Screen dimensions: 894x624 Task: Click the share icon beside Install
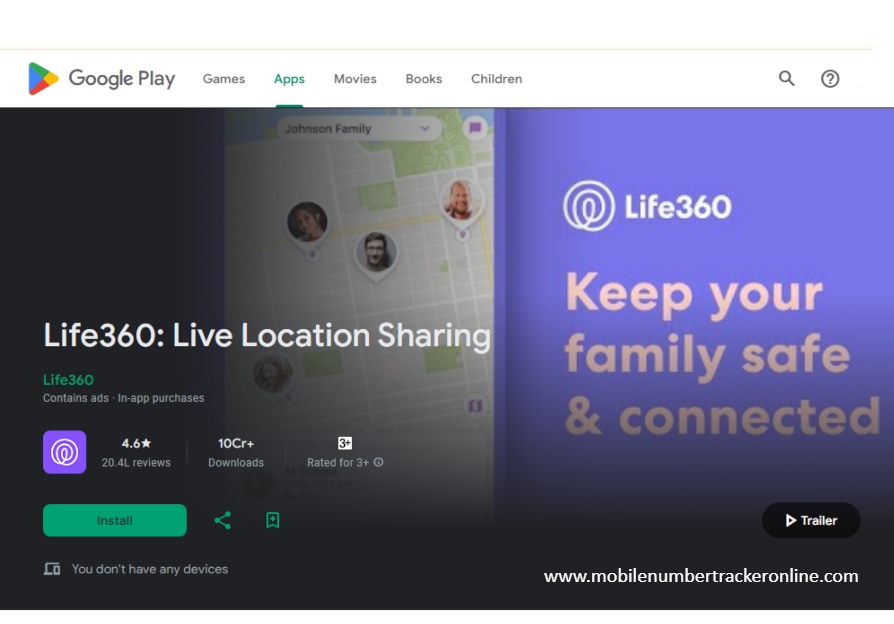coord(222,520)
